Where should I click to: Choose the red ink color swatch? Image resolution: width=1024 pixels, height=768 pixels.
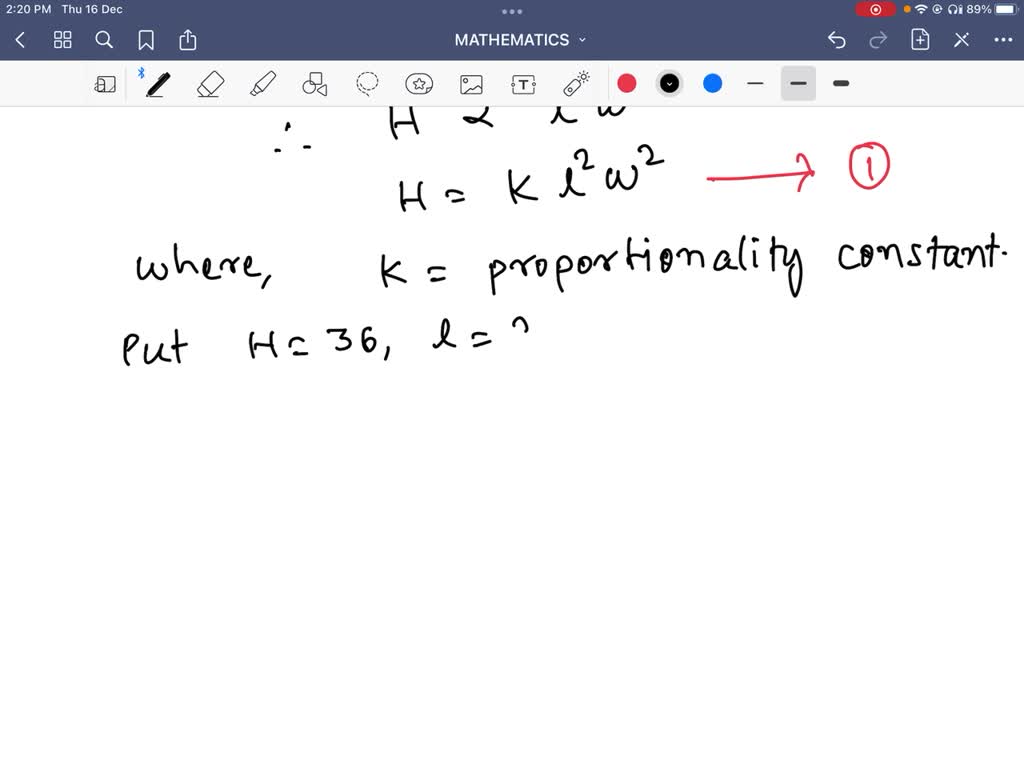point(627,84)
